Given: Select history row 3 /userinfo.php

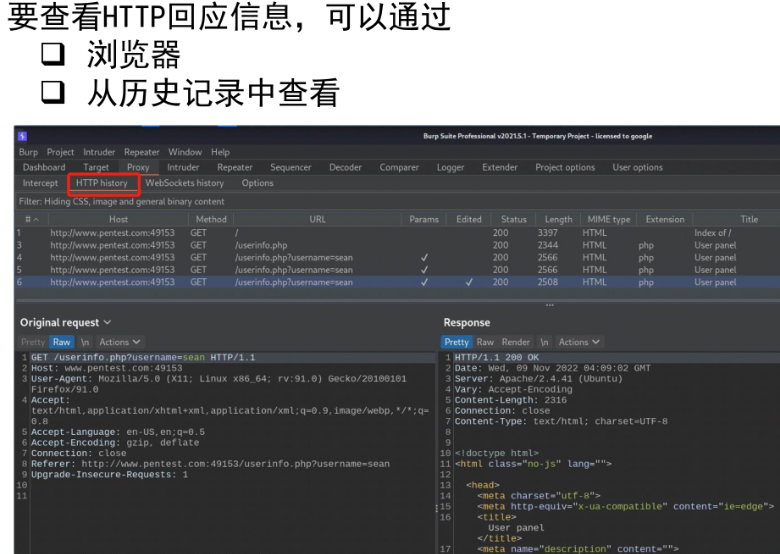Looking at the screenshot, I should coord(397,245).
